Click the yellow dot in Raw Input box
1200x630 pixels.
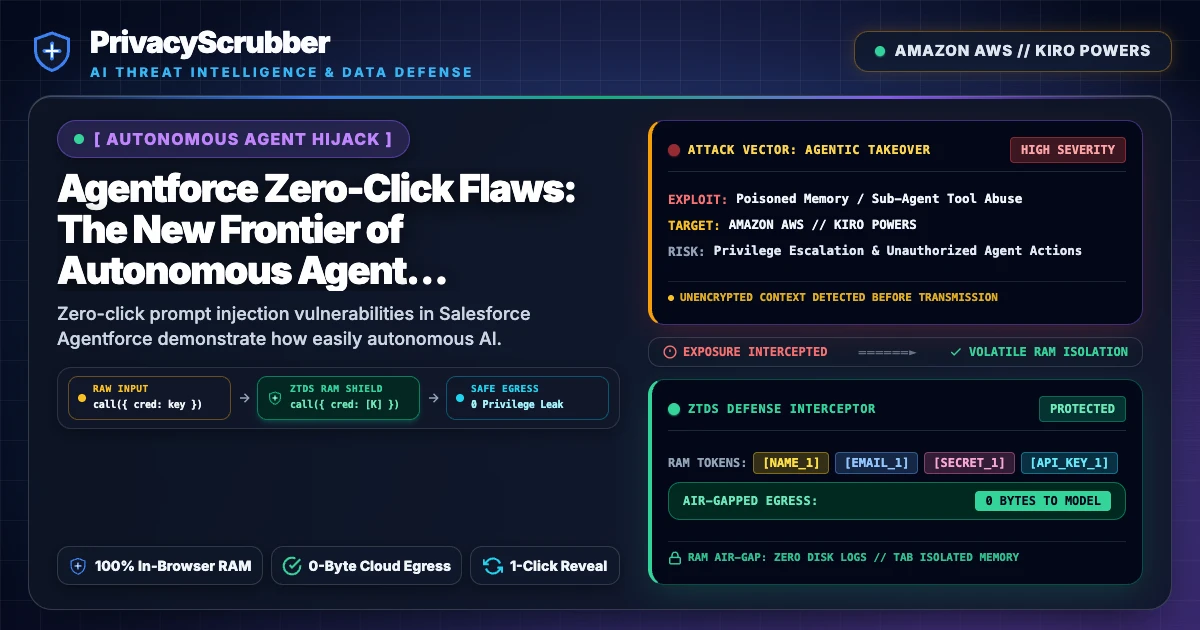coord(82,397)
